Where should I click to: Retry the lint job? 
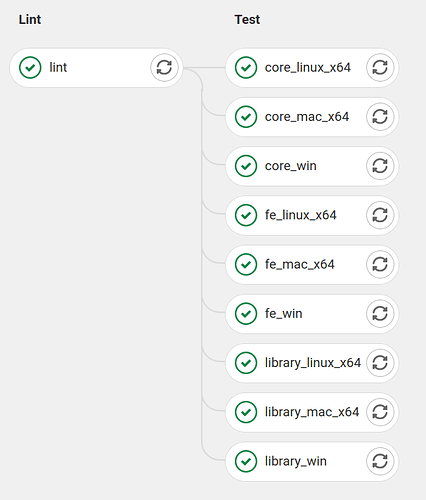pos(164,68)
